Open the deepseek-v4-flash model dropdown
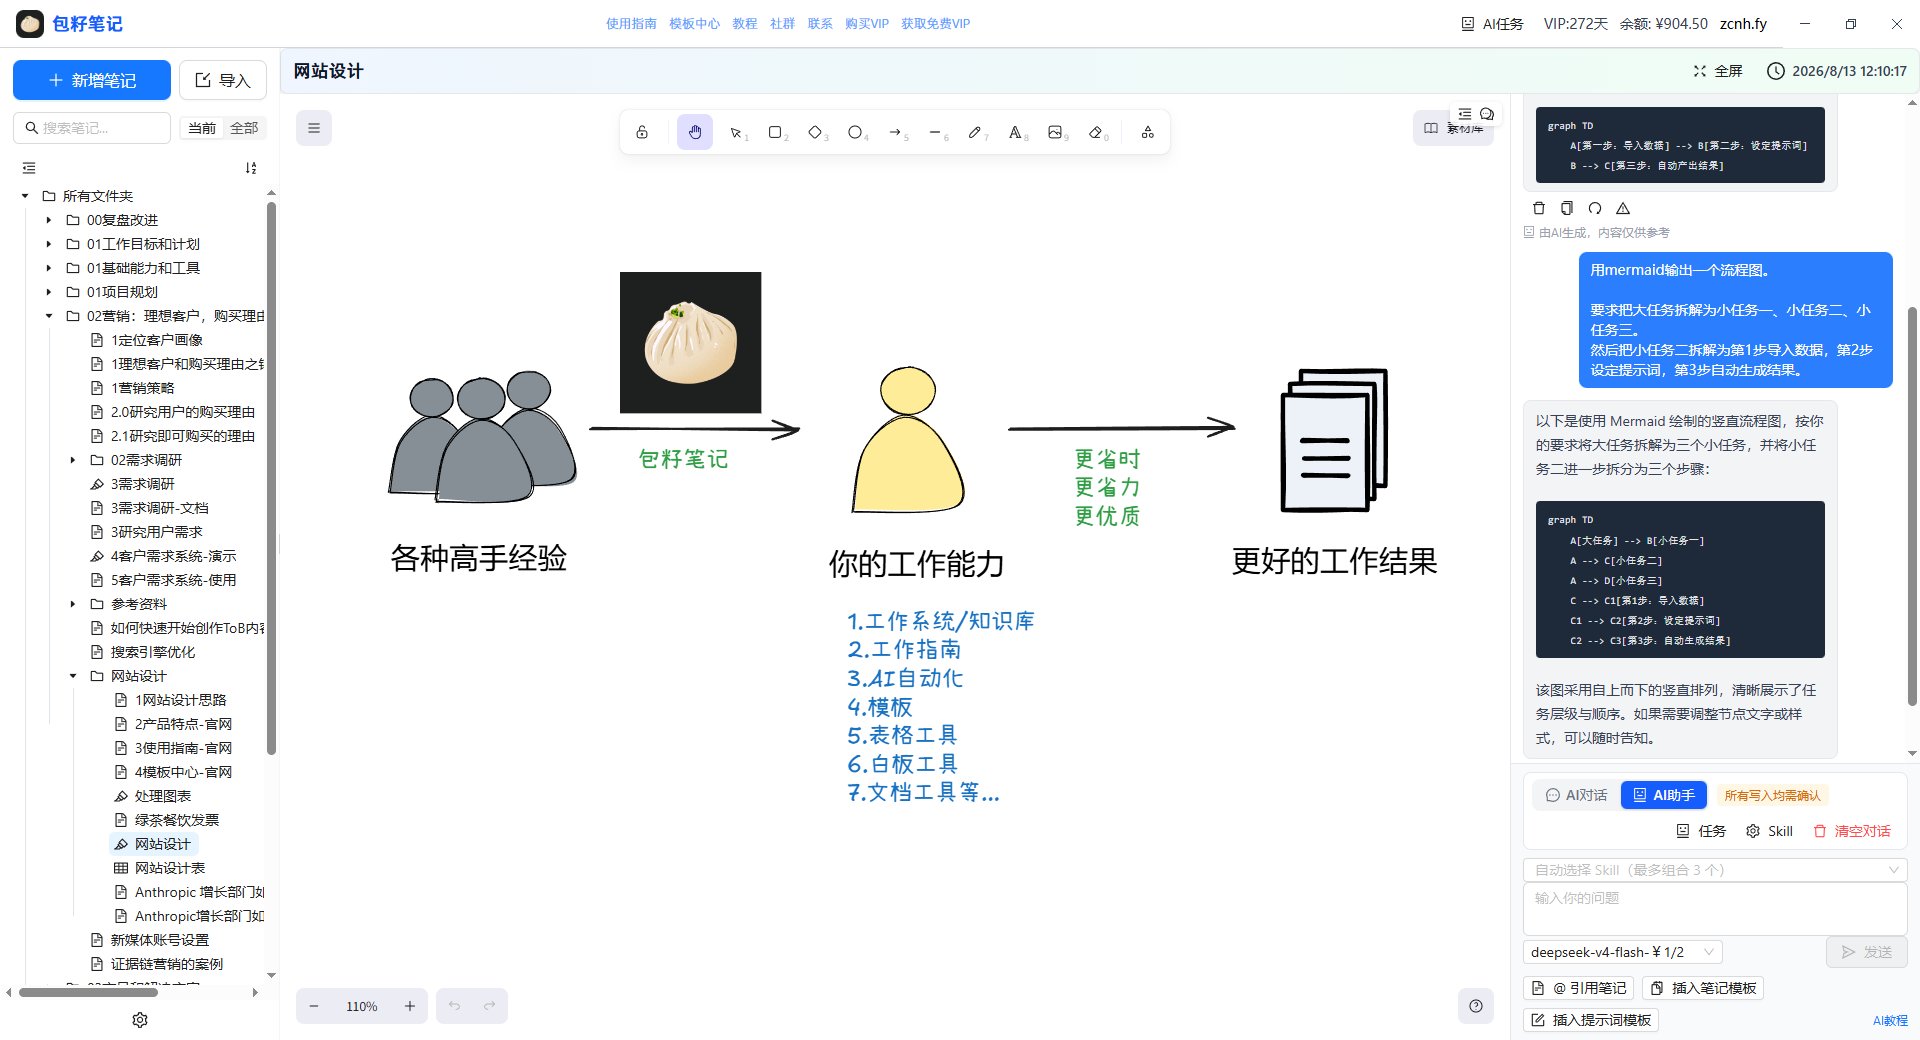The width and height of the screenshot is (1920, 1040). coord(1622,952)
